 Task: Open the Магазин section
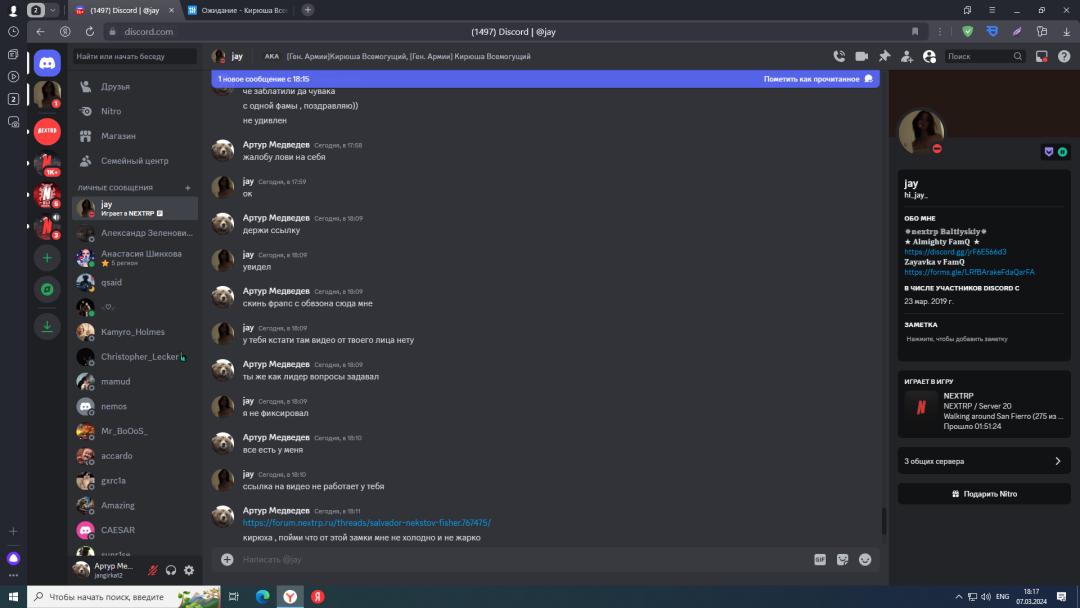118,136
